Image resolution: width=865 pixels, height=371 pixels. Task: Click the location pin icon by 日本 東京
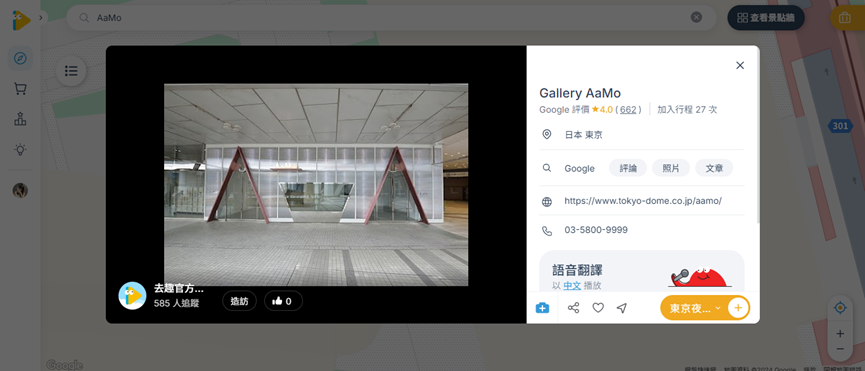coord(547,135)
